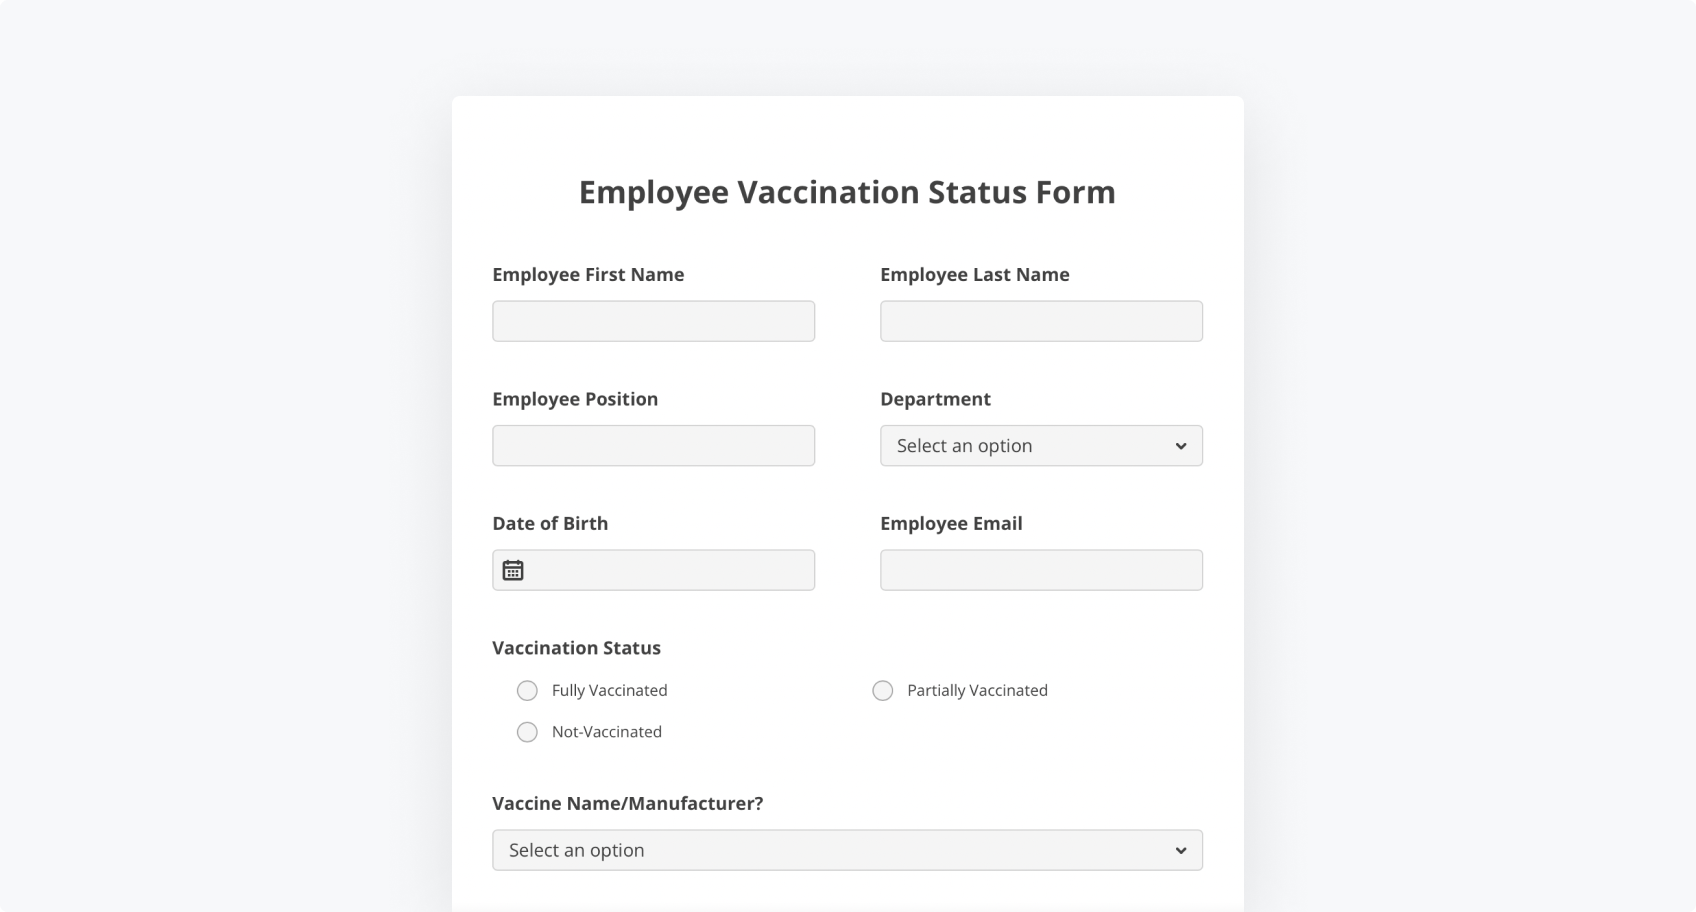Open the Department select box
The height and width of the screenshot is (912, 1696).
tap(1020, 446)
